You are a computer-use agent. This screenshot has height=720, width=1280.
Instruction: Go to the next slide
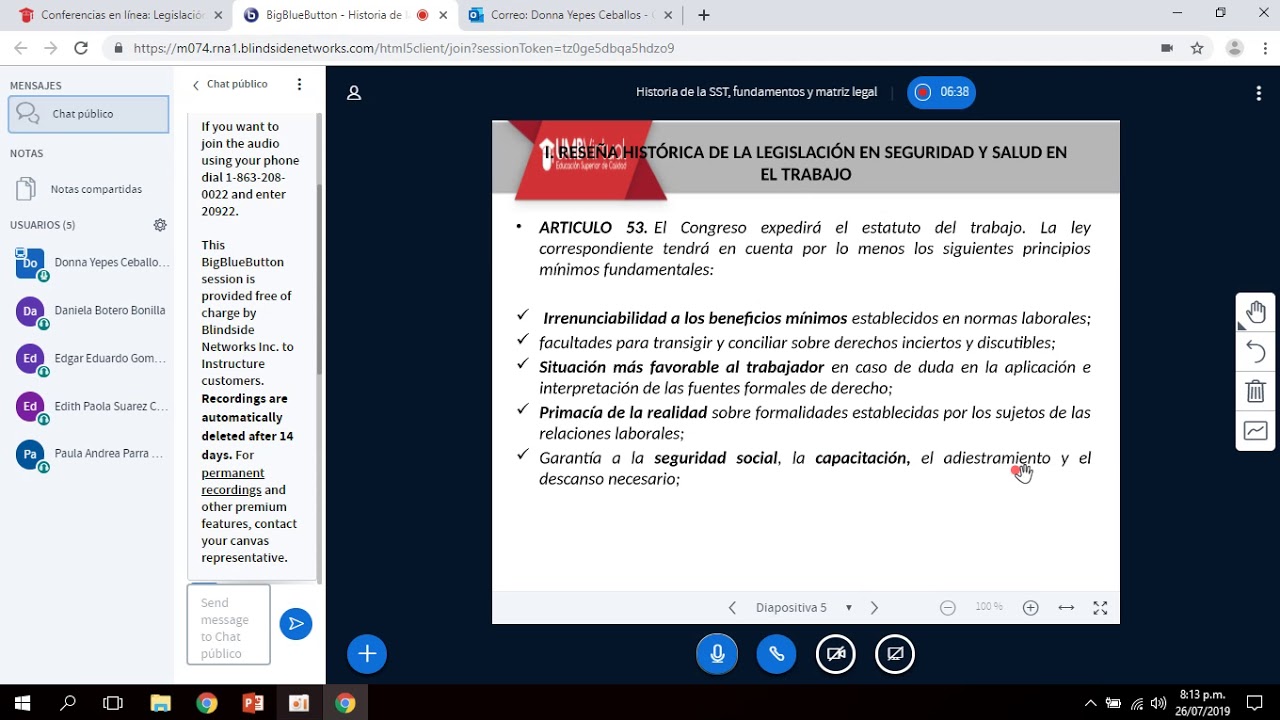click(x=874, y=608)
